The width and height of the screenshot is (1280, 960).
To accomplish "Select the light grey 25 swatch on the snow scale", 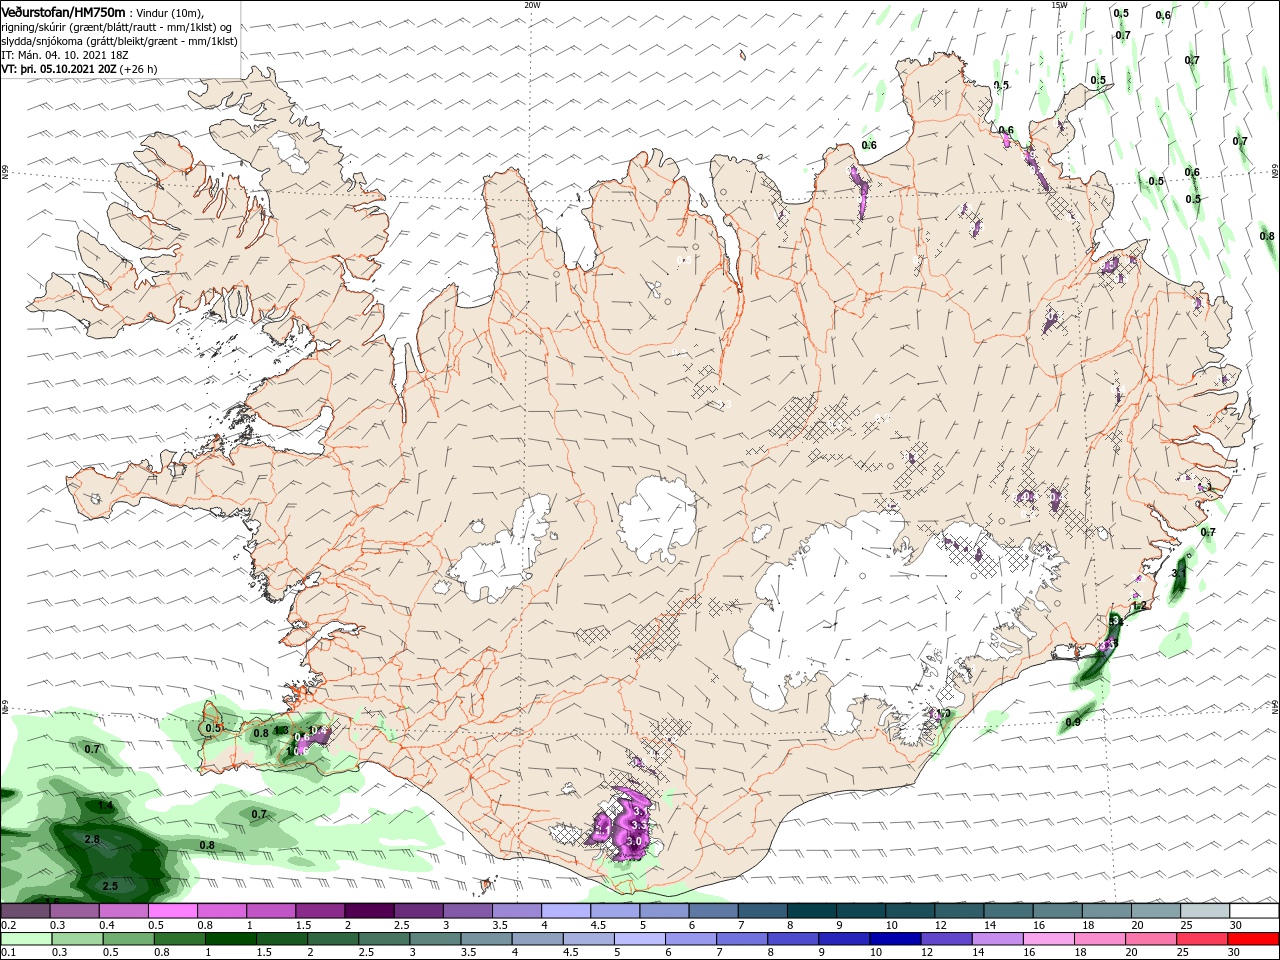I will (1205, 911).
